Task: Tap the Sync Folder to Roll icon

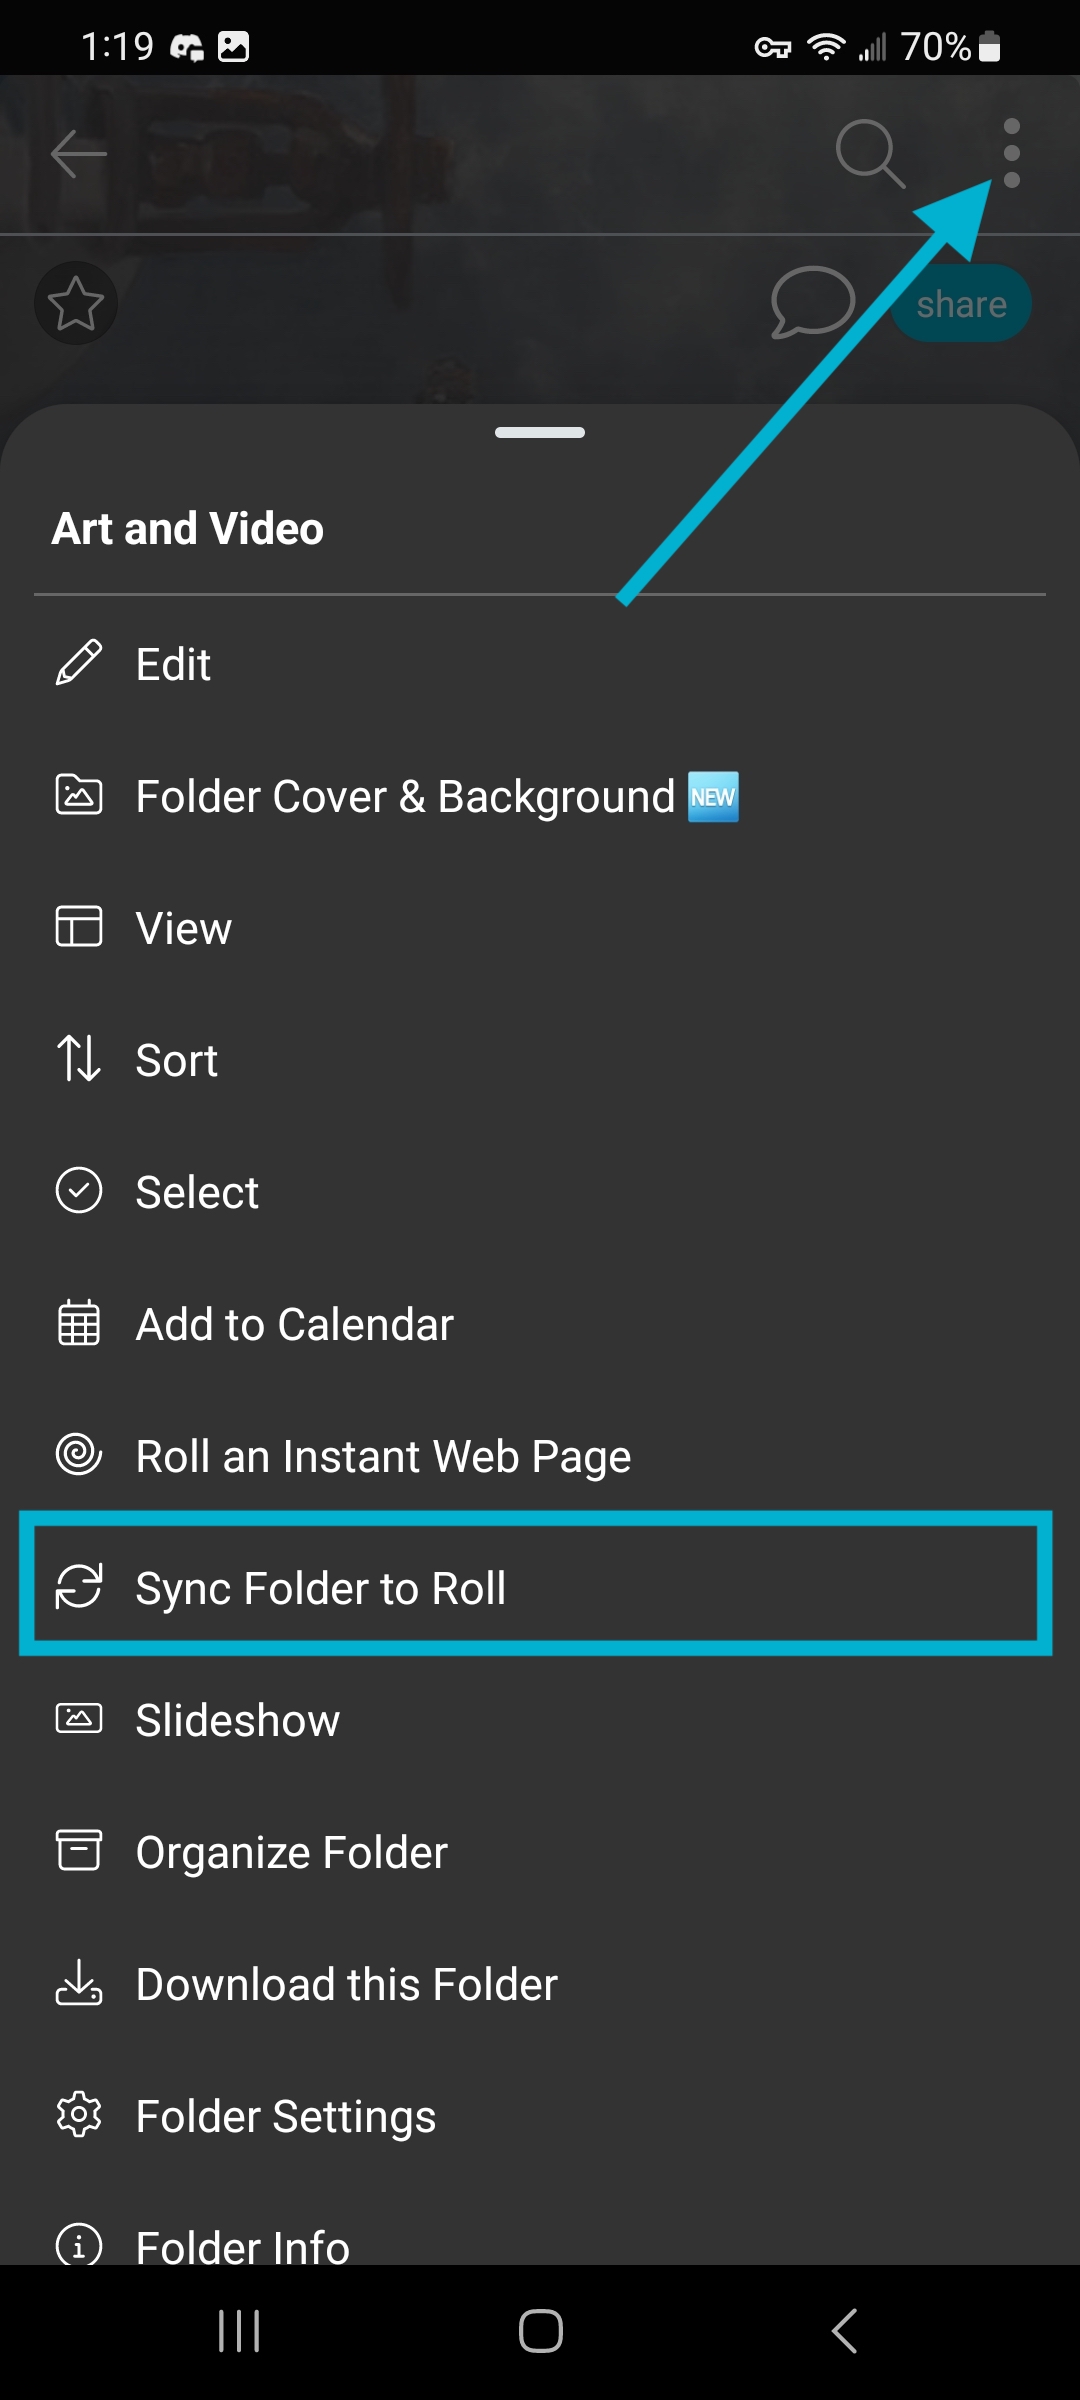Action: point(79,1587)
